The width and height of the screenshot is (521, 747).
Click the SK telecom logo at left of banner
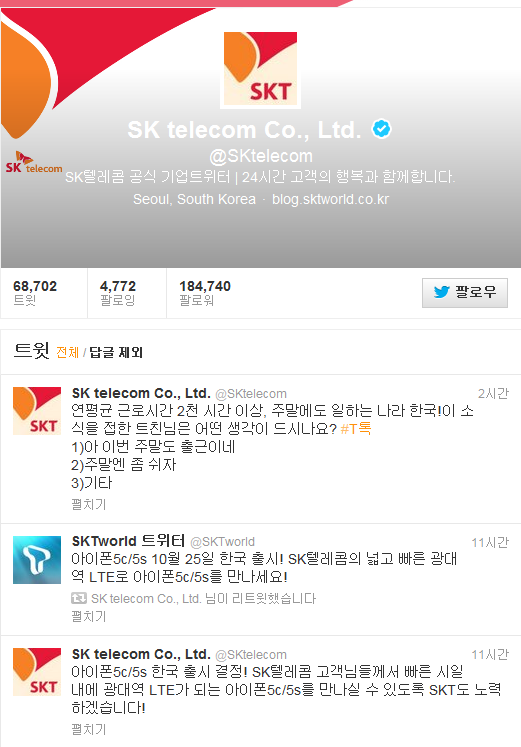coord(34,162)
